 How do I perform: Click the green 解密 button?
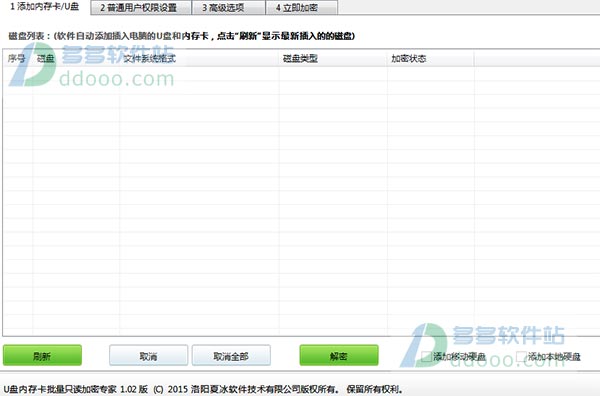(x=339, y=355)
